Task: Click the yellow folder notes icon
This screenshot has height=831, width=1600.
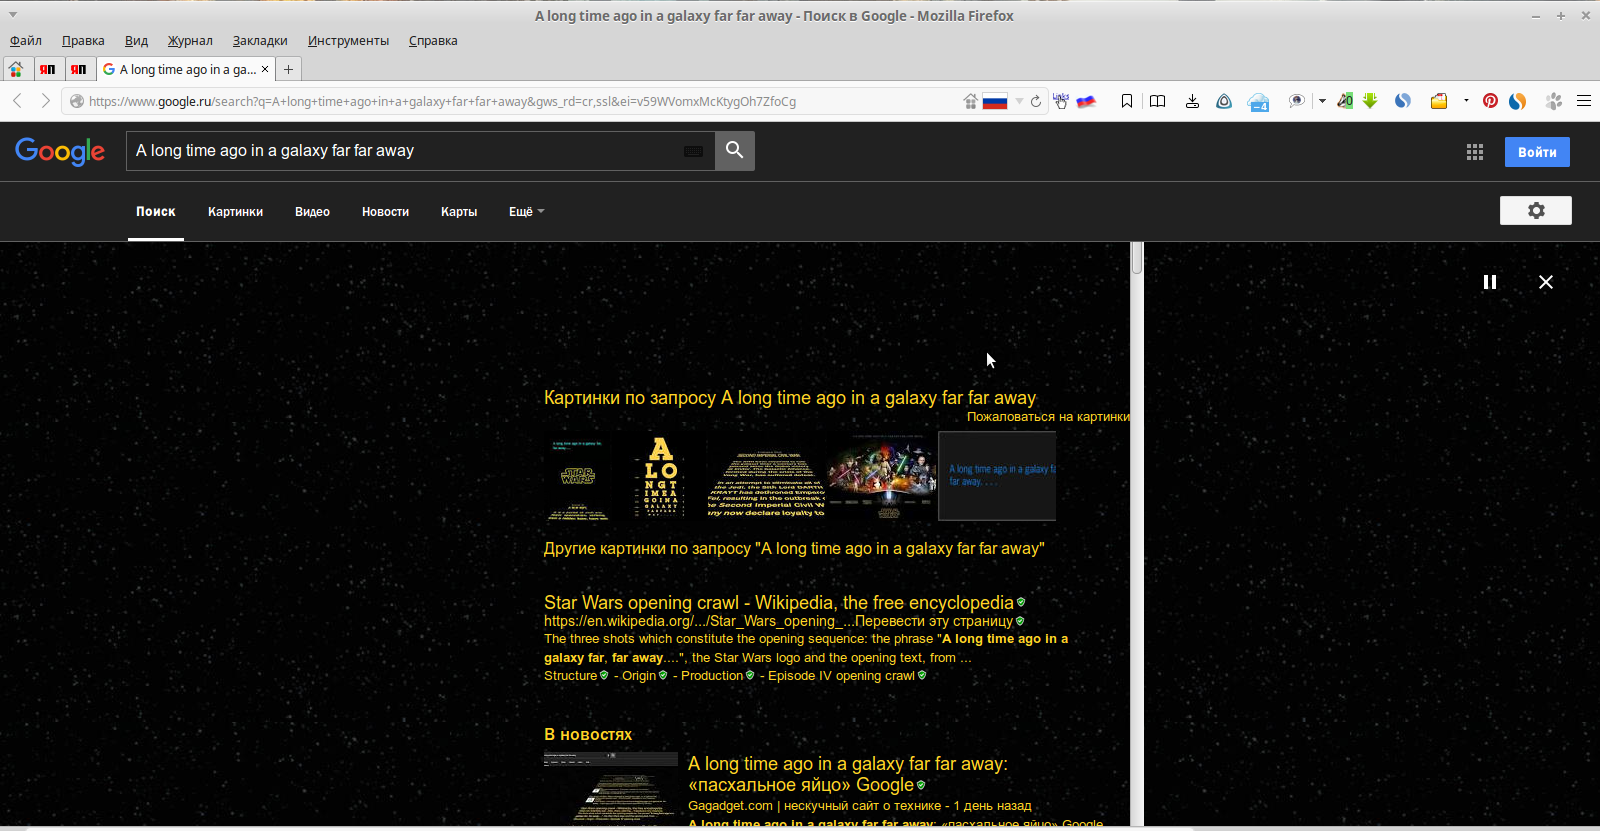Action: tap(1439, 101)
